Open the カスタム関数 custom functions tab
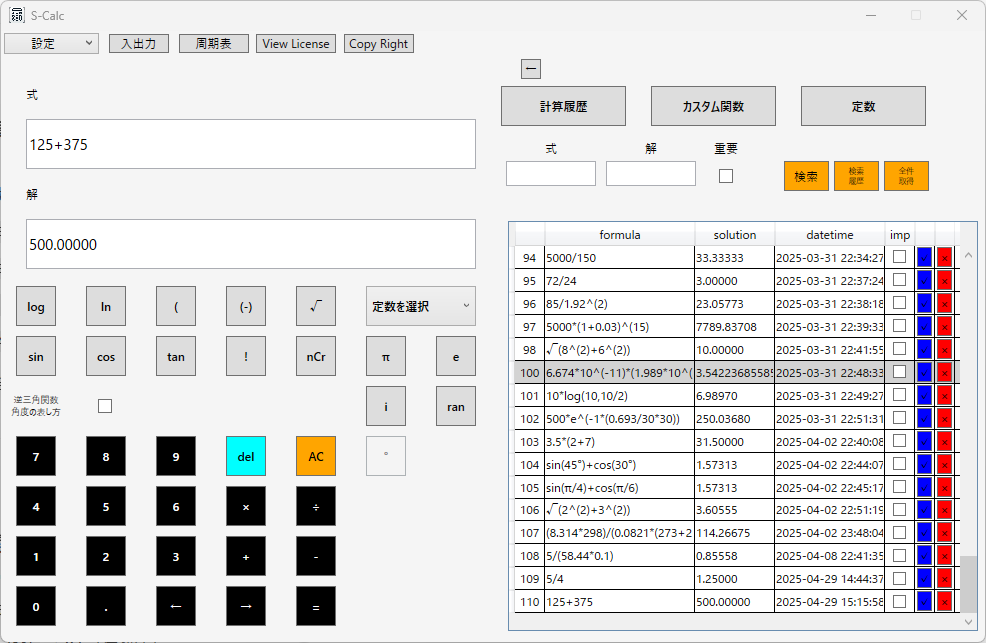Image resolution: width=986 pixels, height=643 pixels. [x=713, y=106]
